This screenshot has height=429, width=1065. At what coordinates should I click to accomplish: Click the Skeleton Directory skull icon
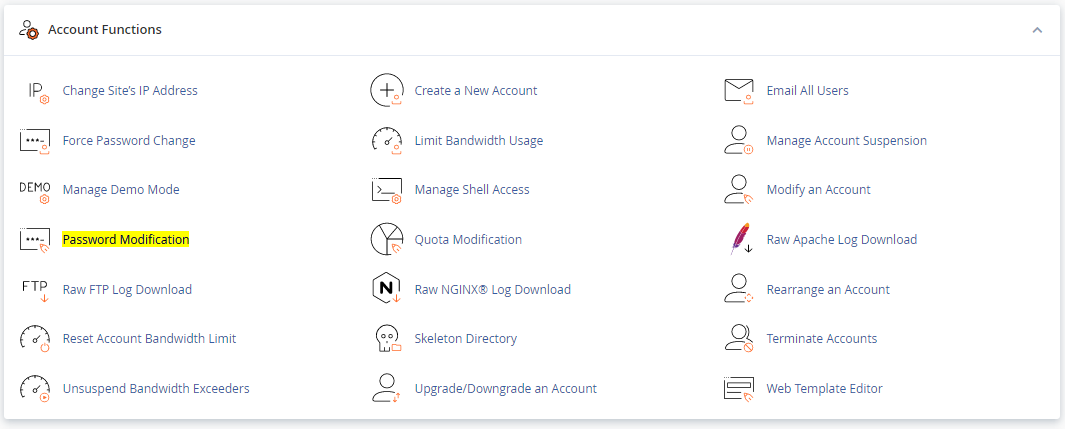387,339
